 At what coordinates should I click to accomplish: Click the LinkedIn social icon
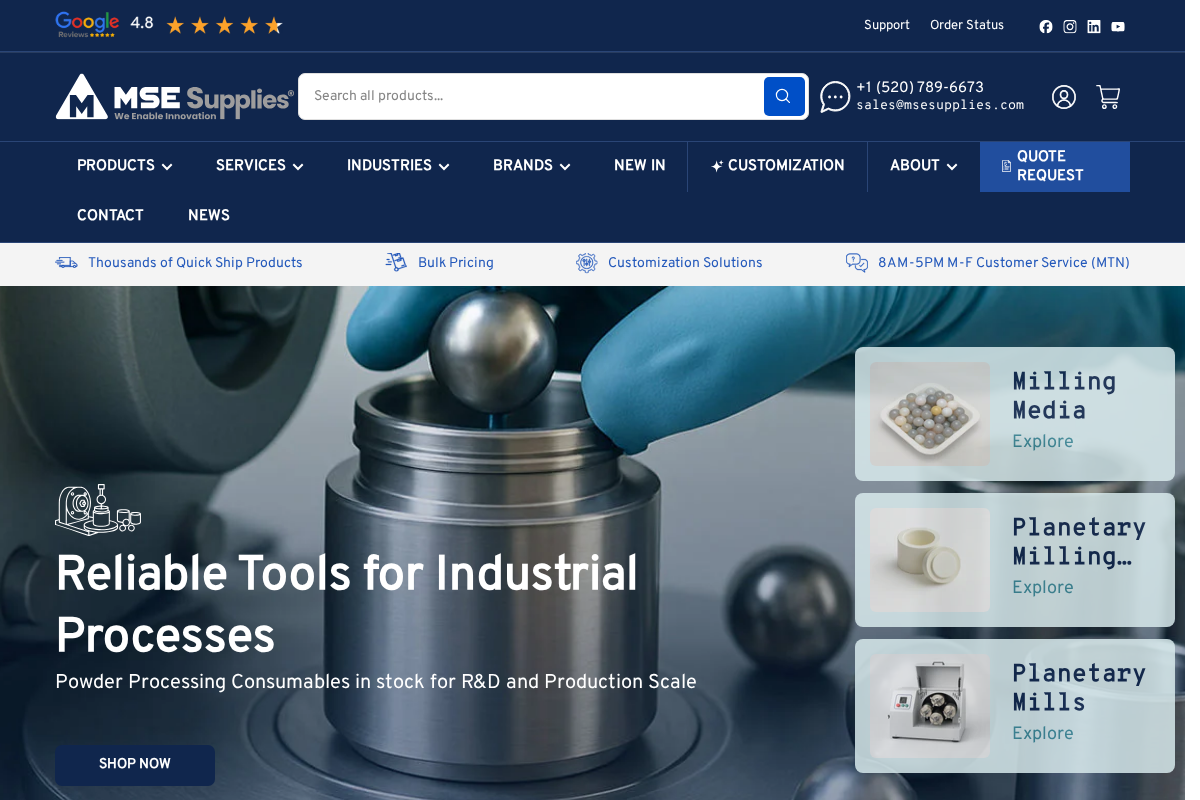click(x=1094, y=26)
